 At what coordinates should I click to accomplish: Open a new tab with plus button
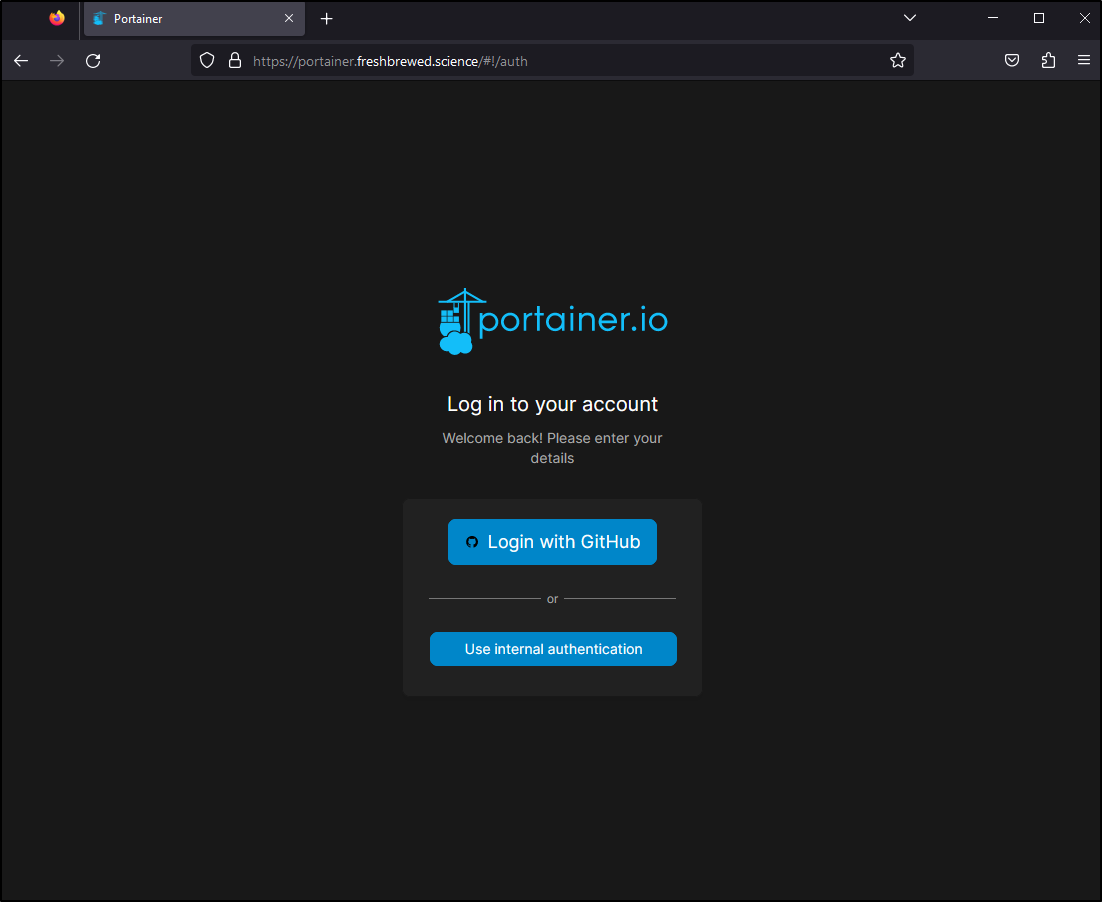327,19
